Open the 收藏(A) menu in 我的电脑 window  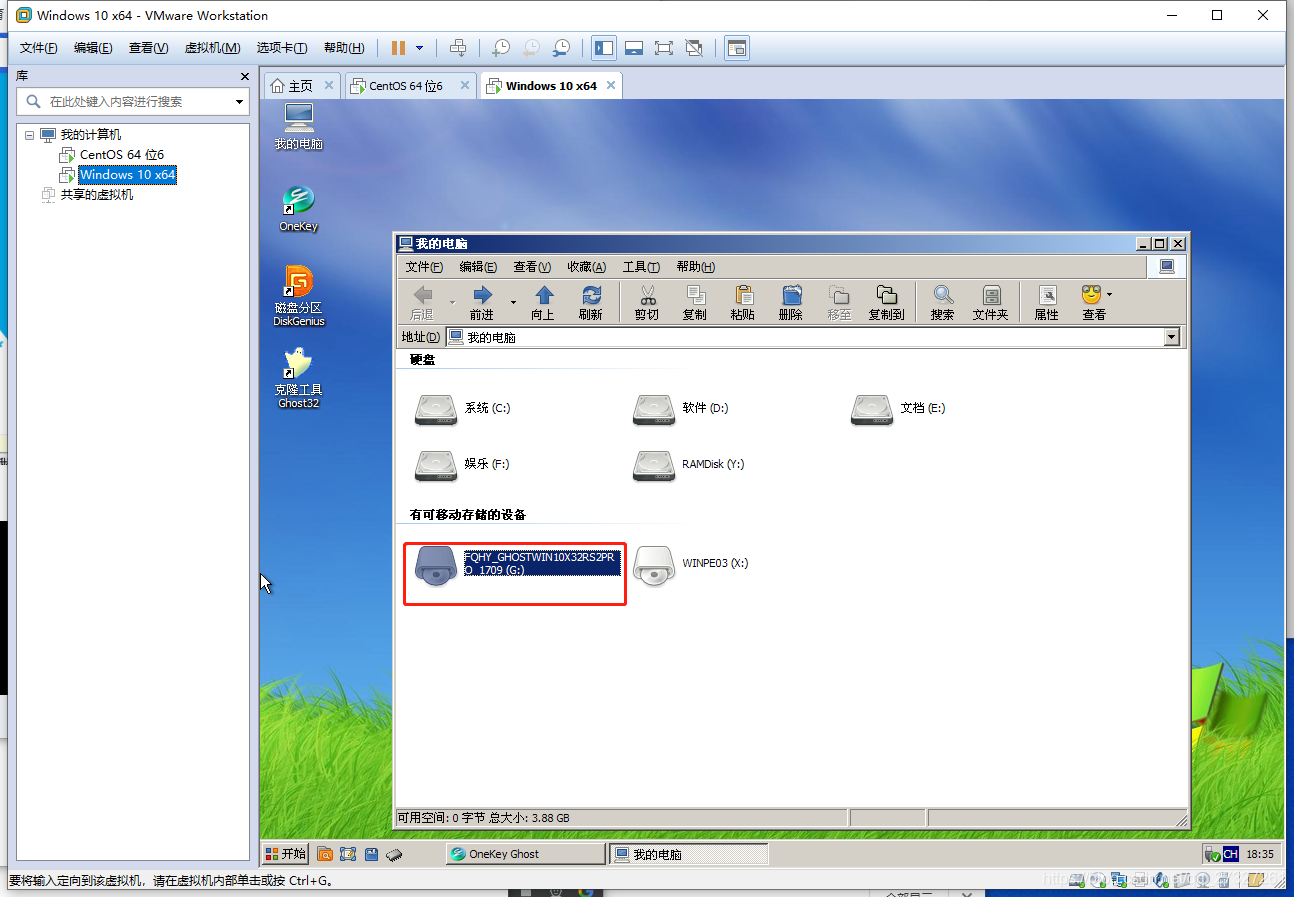coord(587,267)
